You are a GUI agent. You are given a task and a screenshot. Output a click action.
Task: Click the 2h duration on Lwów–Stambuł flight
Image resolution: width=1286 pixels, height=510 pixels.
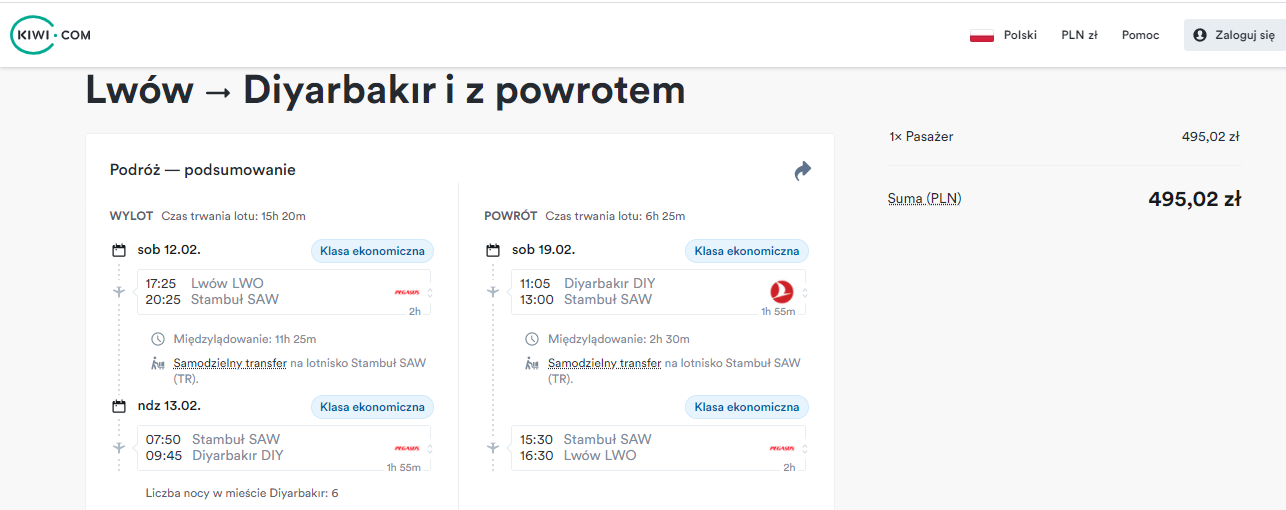414,311
